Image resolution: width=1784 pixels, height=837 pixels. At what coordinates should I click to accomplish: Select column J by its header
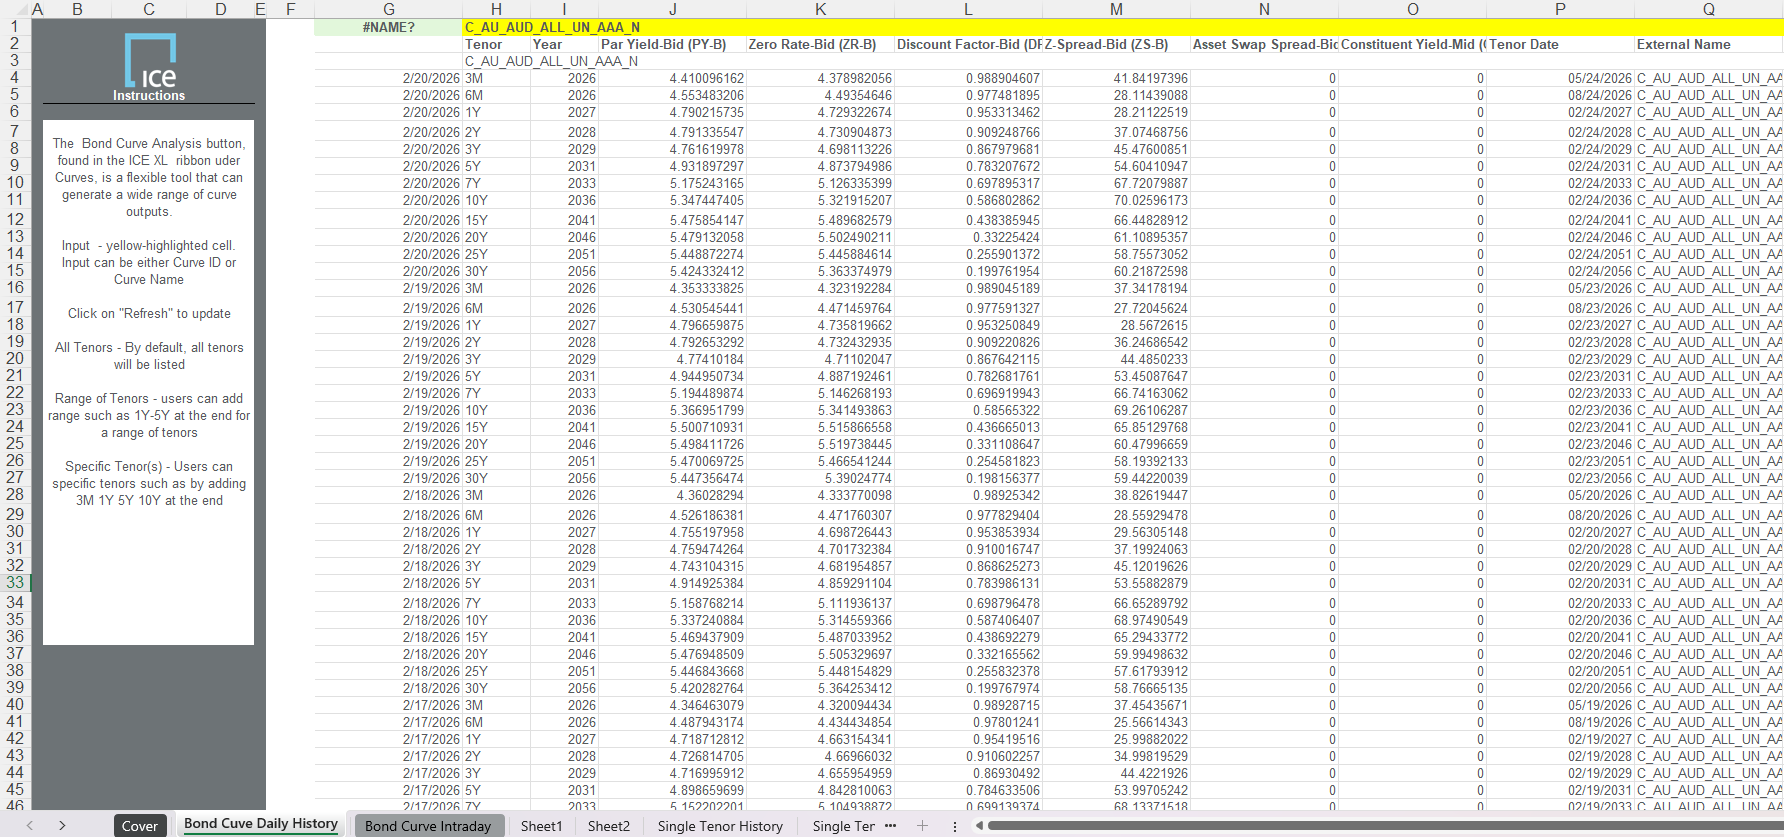(672, 9)
